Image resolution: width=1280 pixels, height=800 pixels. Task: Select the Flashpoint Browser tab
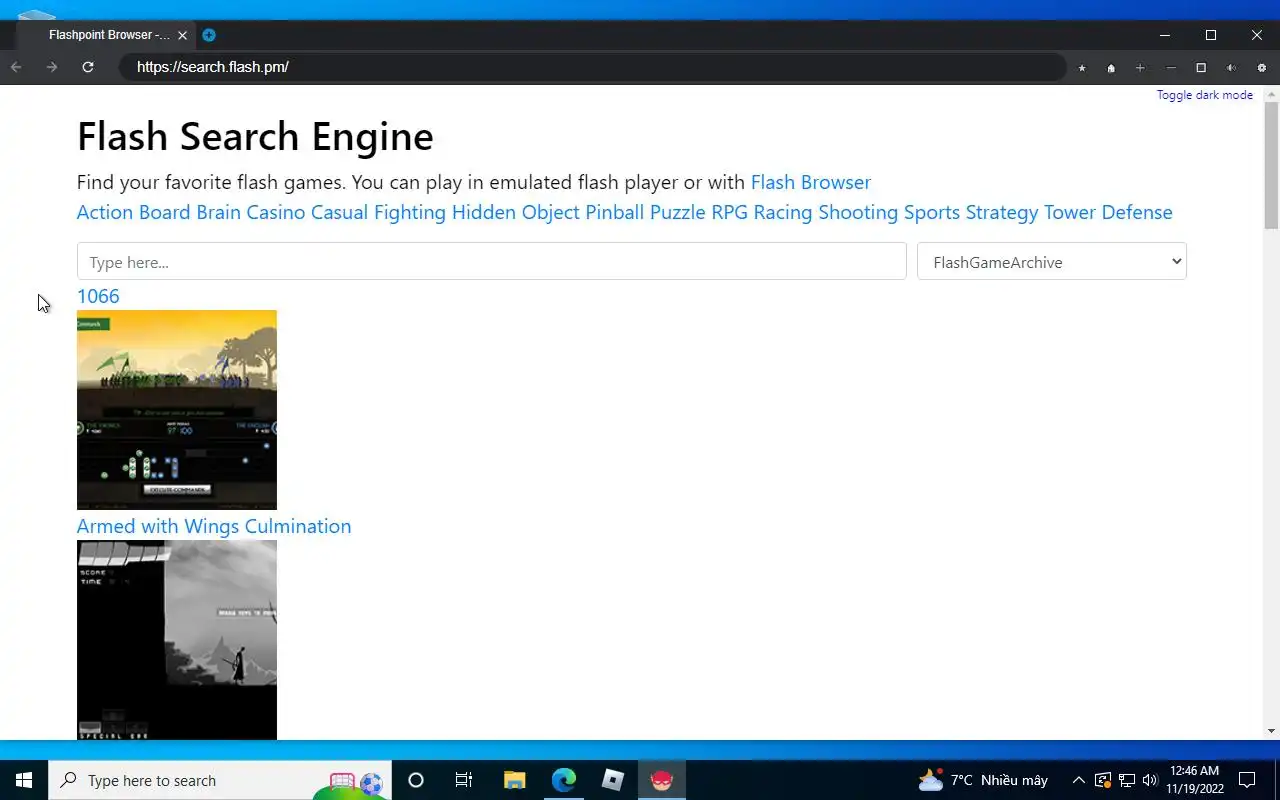[x=109, y=35]
